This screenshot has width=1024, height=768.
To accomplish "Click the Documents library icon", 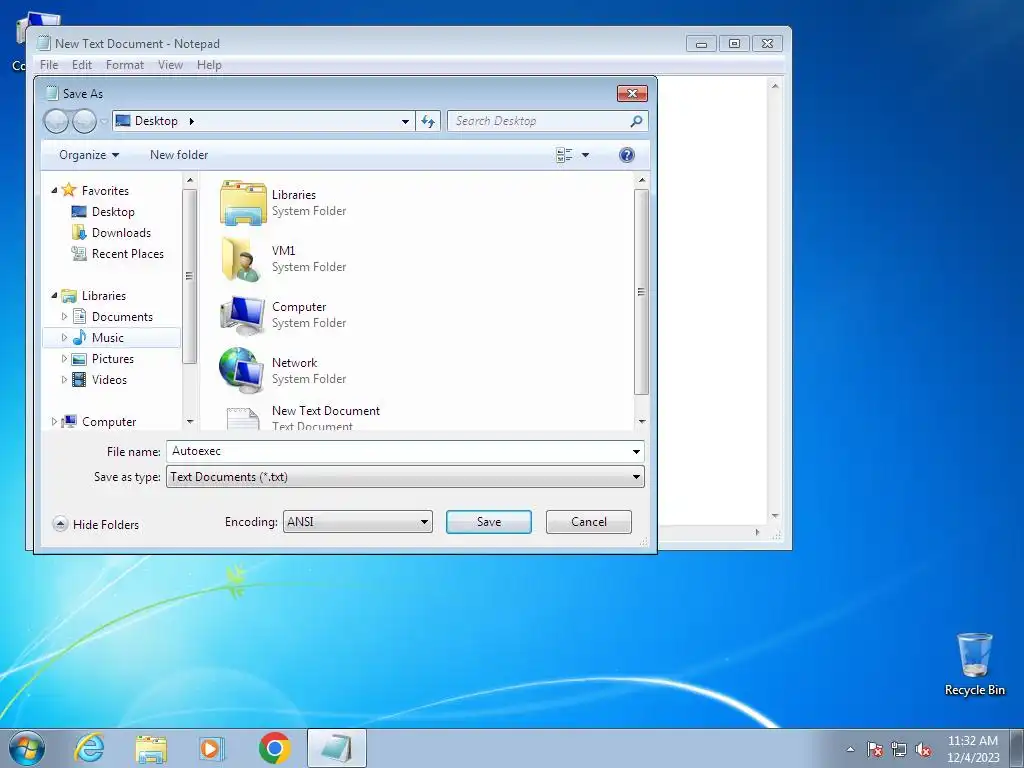I will pos(79,317).
